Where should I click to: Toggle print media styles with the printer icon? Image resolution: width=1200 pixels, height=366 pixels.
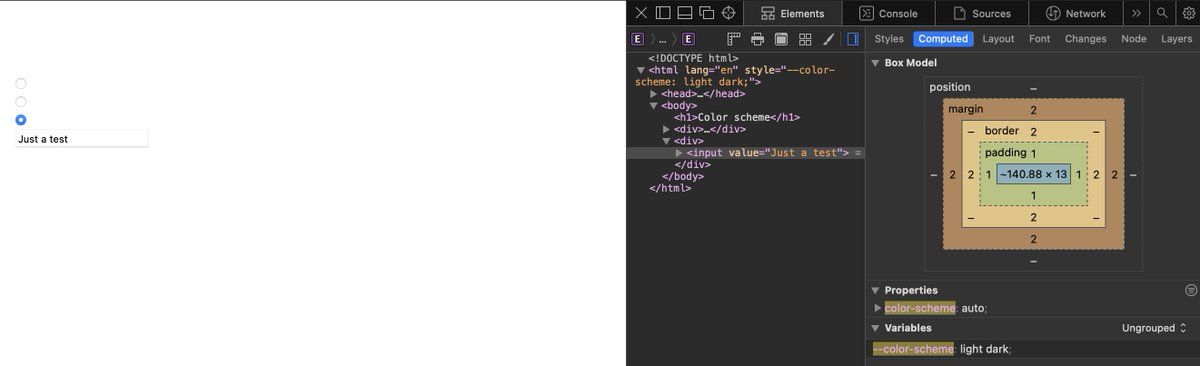757,39
